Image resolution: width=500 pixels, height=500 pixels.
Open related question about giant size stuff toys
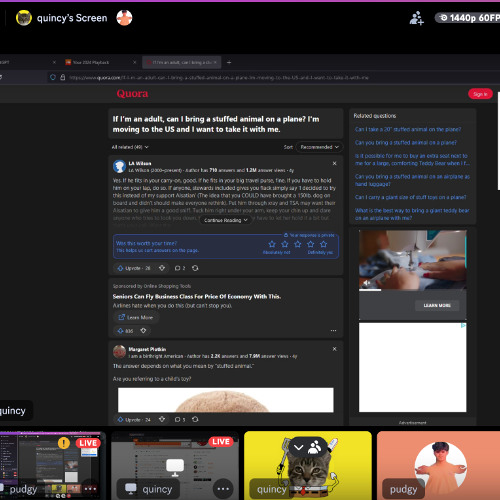click(411, 197)
